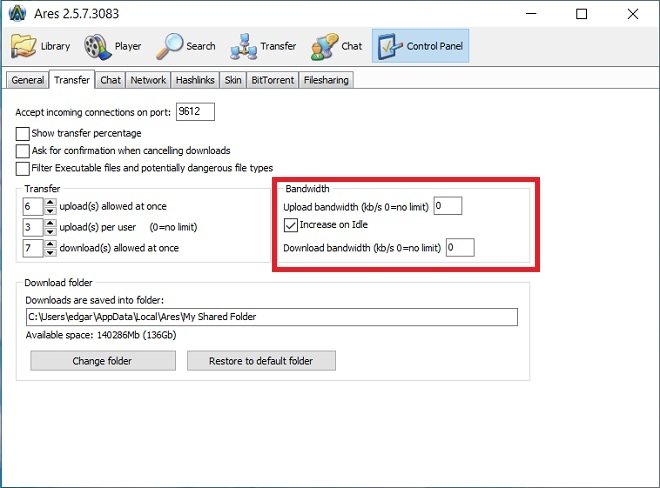Click the Available space text
660x488 pixels.
point(101,335)
